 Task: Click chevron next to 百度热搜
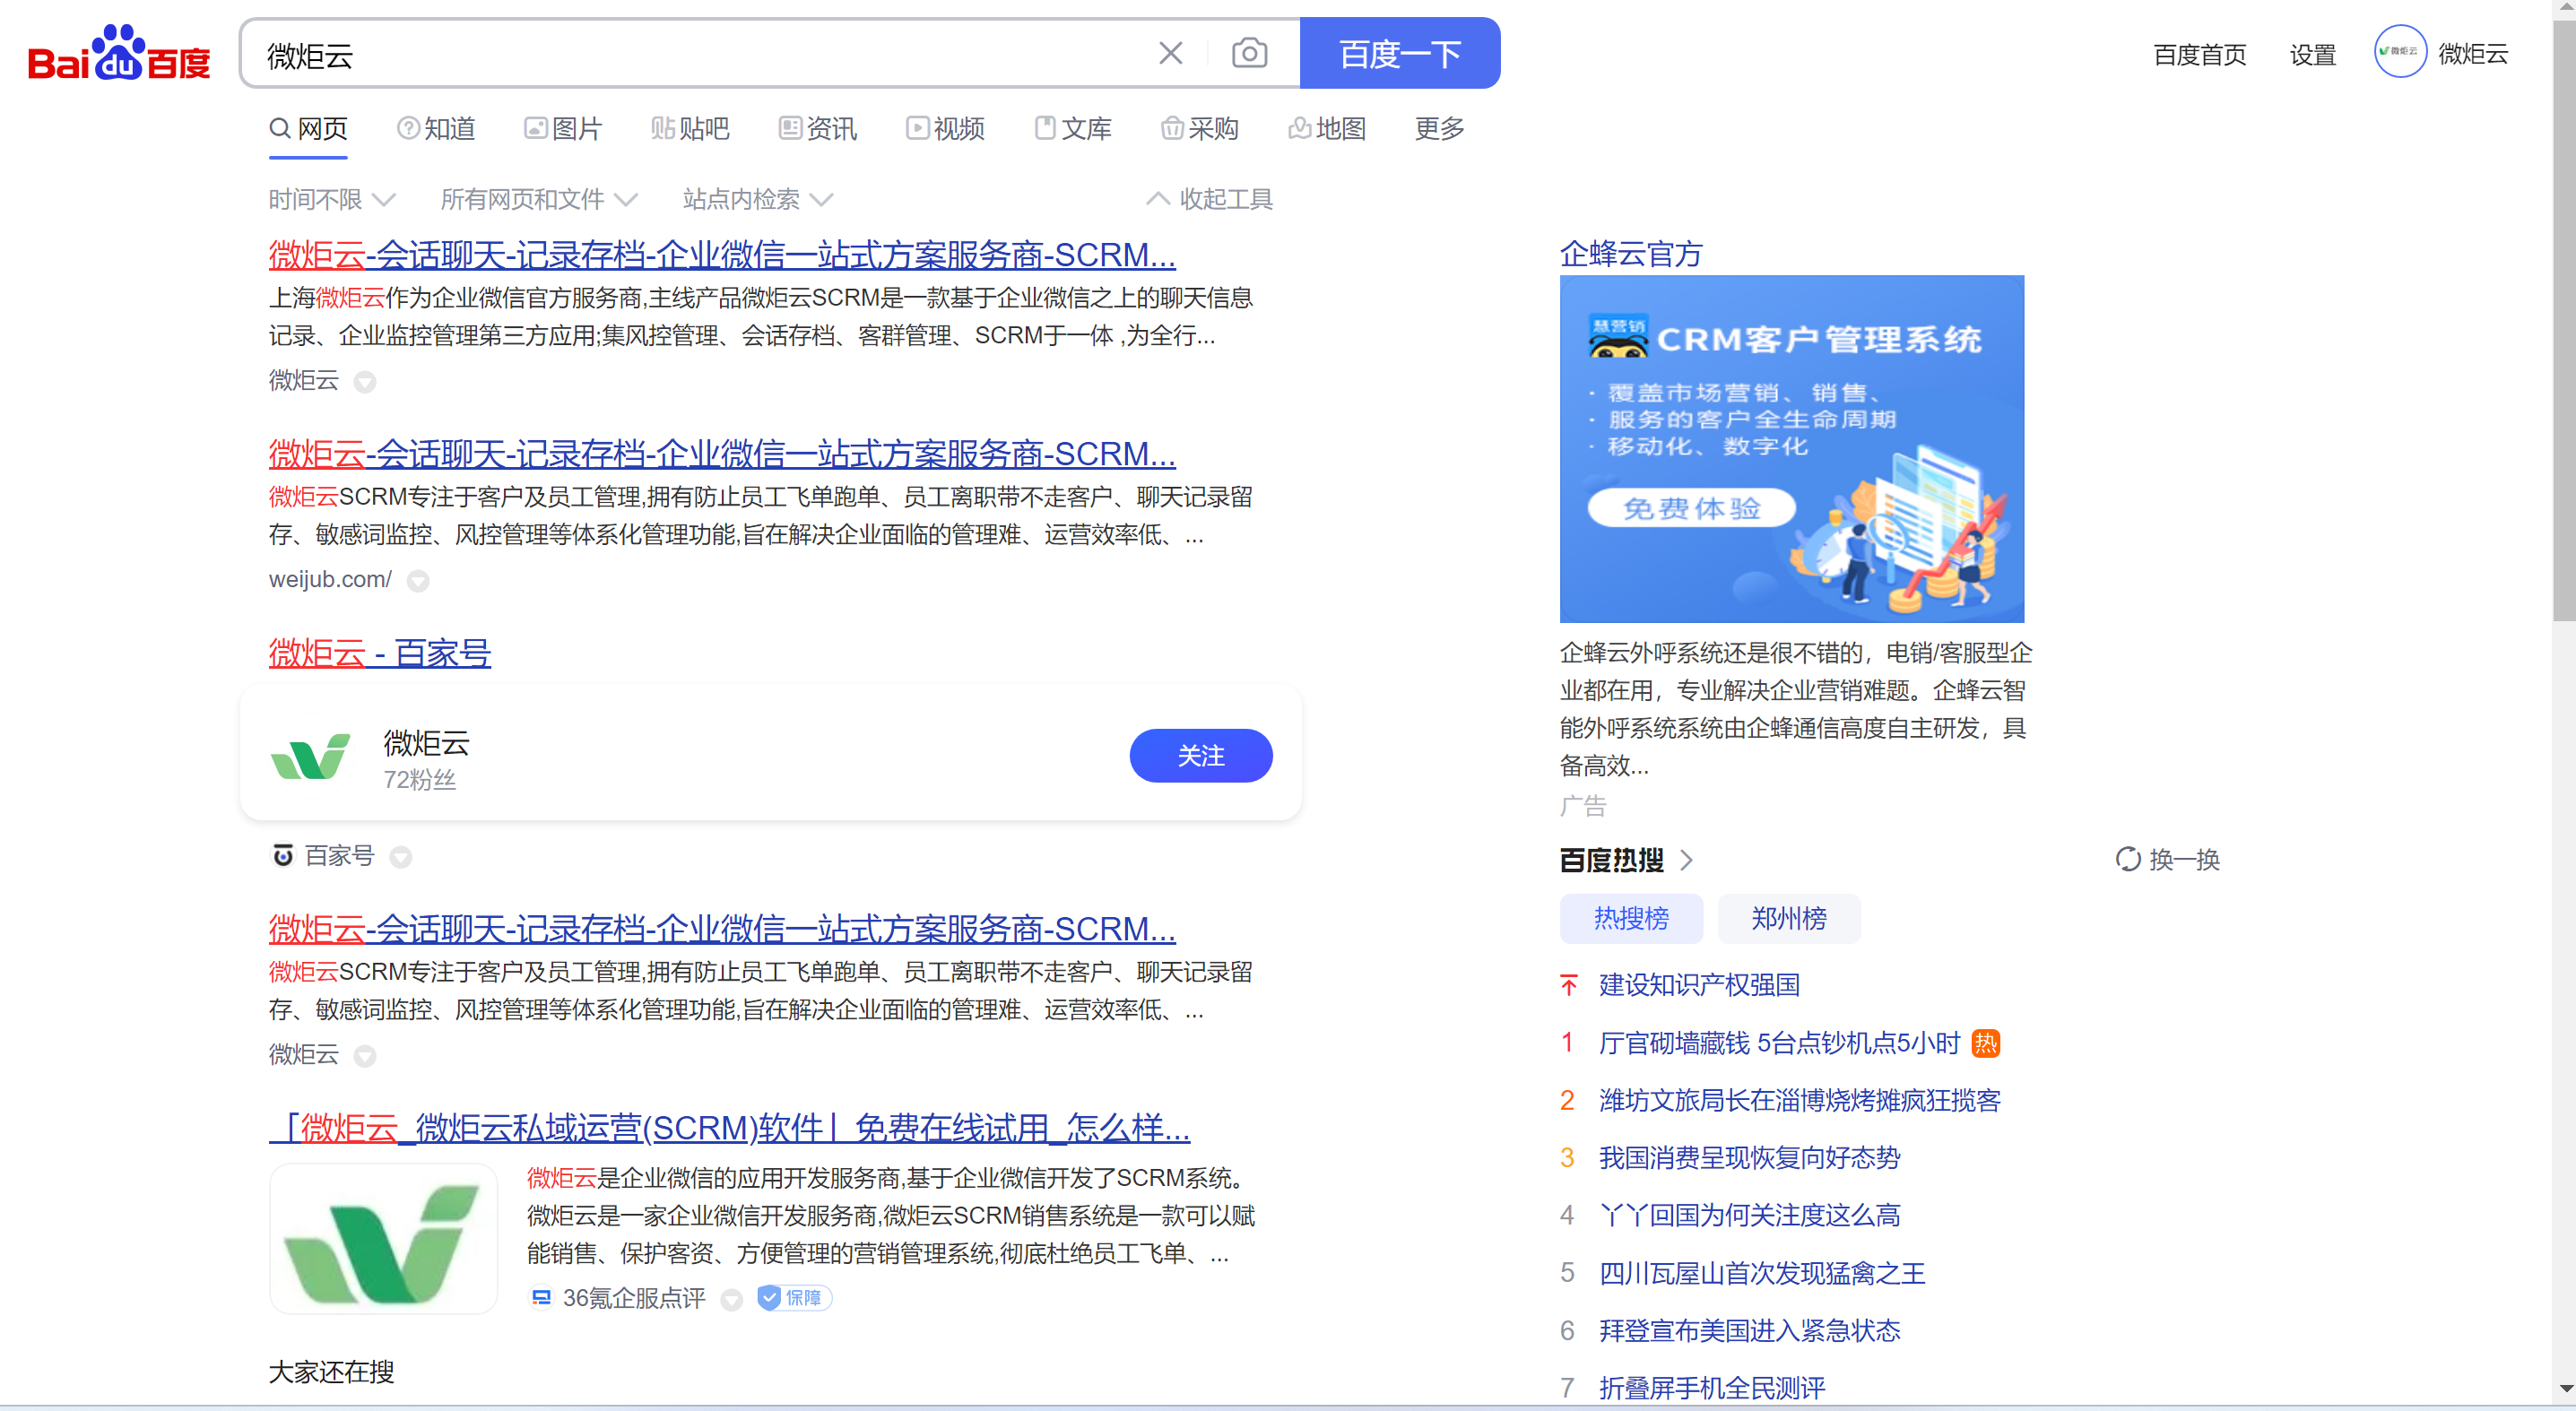[x=1686, y=860]
